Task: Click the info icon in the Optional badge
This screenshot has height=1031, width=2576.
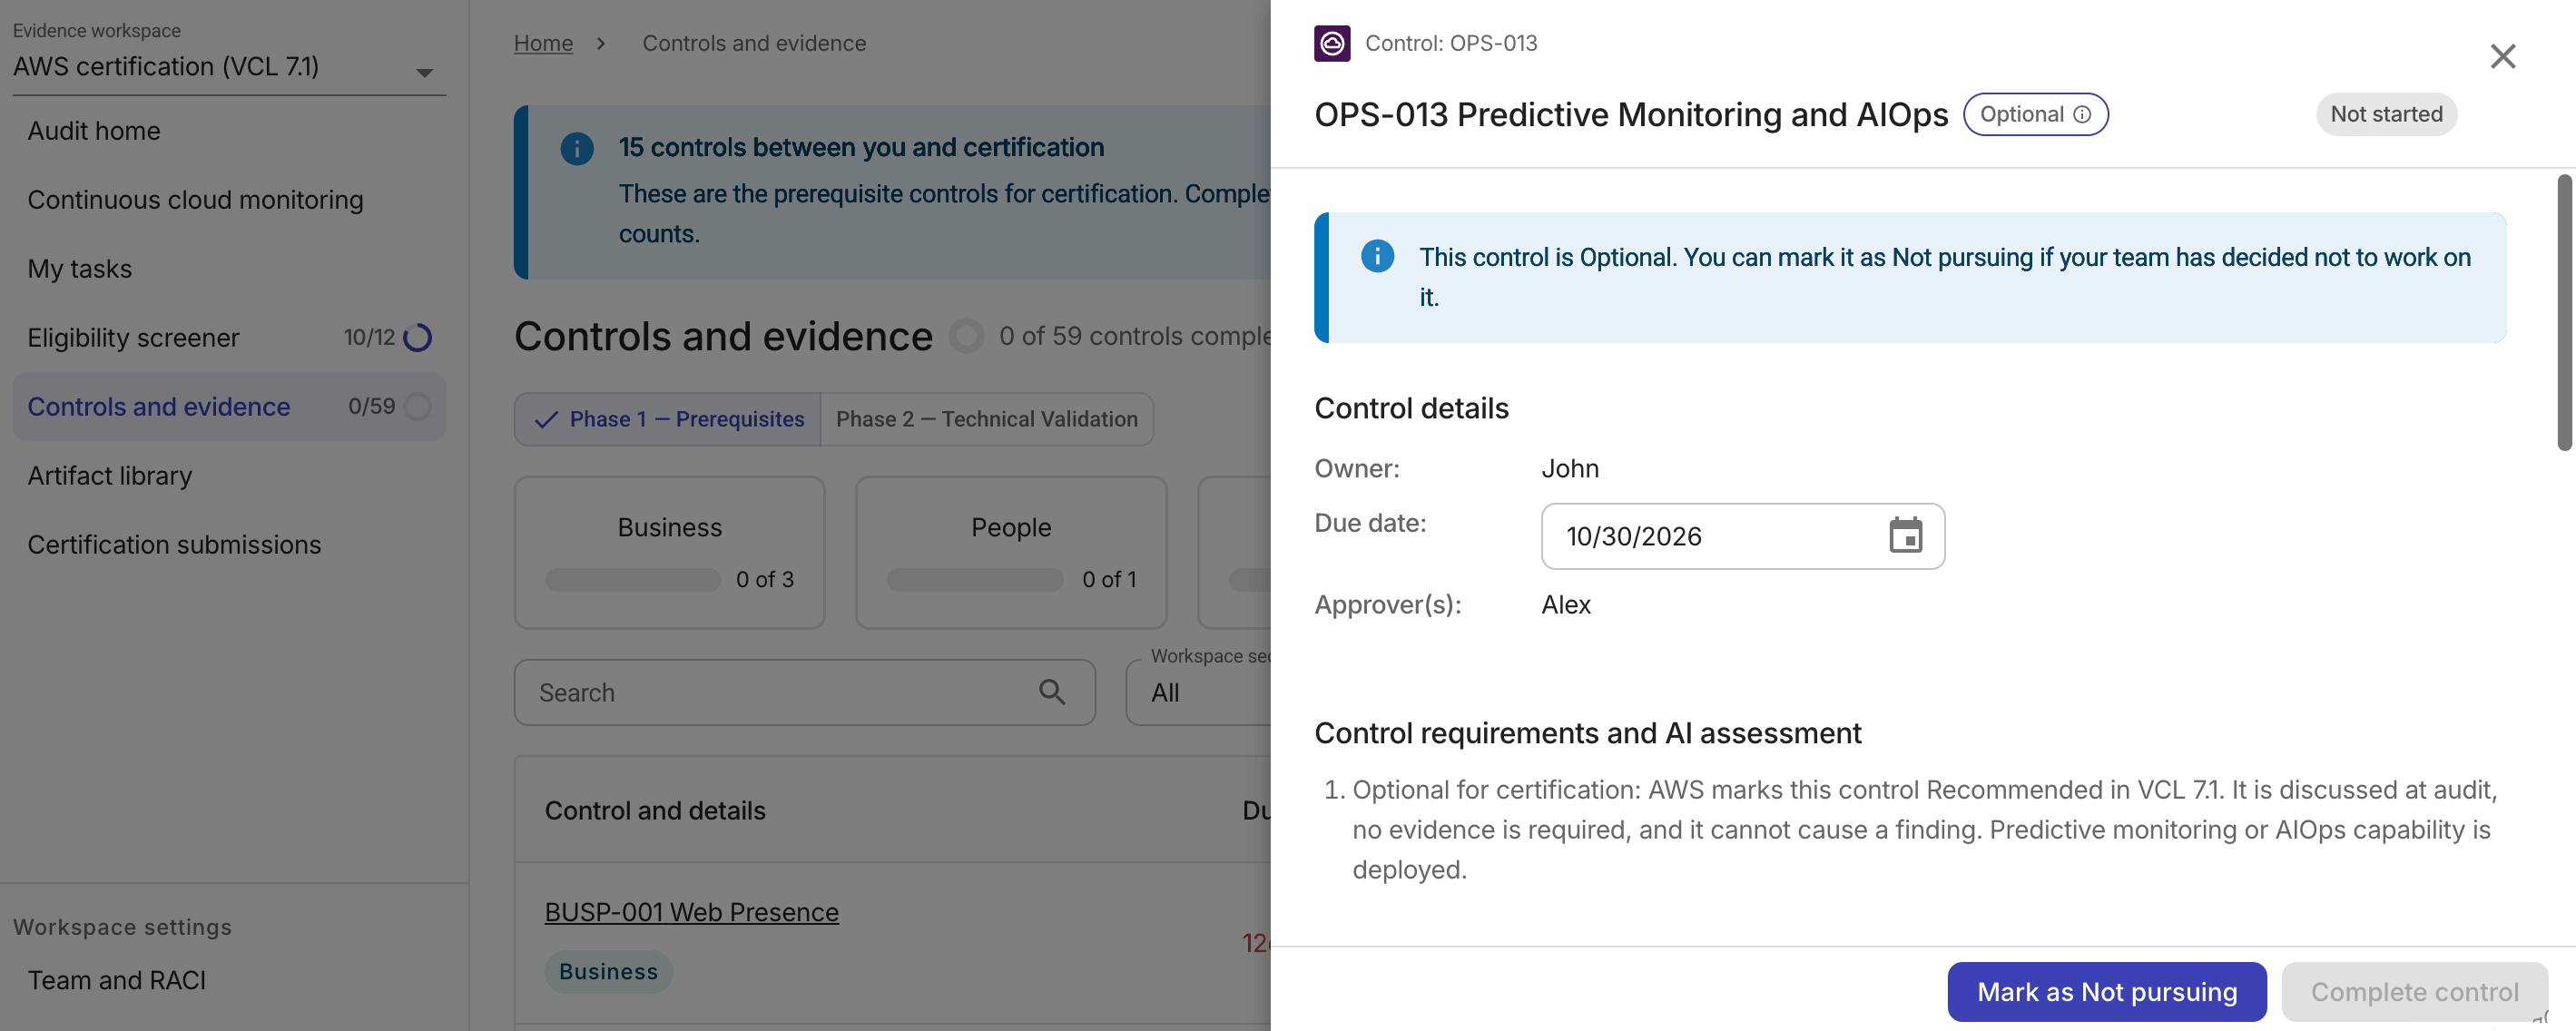Action: click(x=2082, y=114)
